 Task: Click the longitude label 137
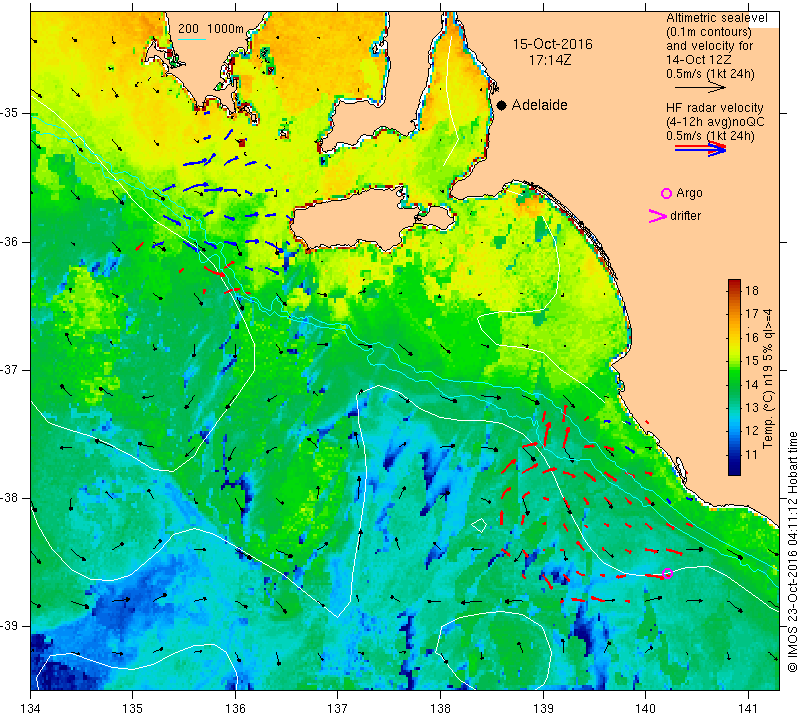tap(338, 709)
